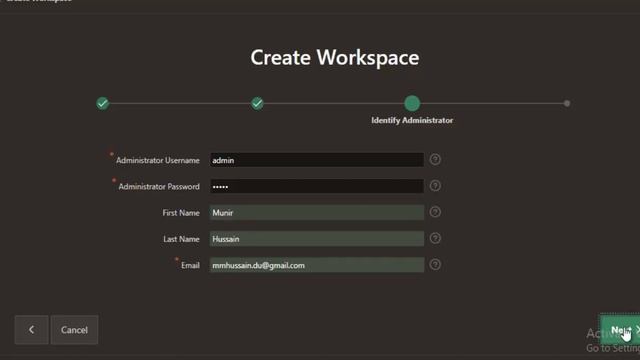
Task: Focus the Administrator Password input
Action: coord(316,186)
